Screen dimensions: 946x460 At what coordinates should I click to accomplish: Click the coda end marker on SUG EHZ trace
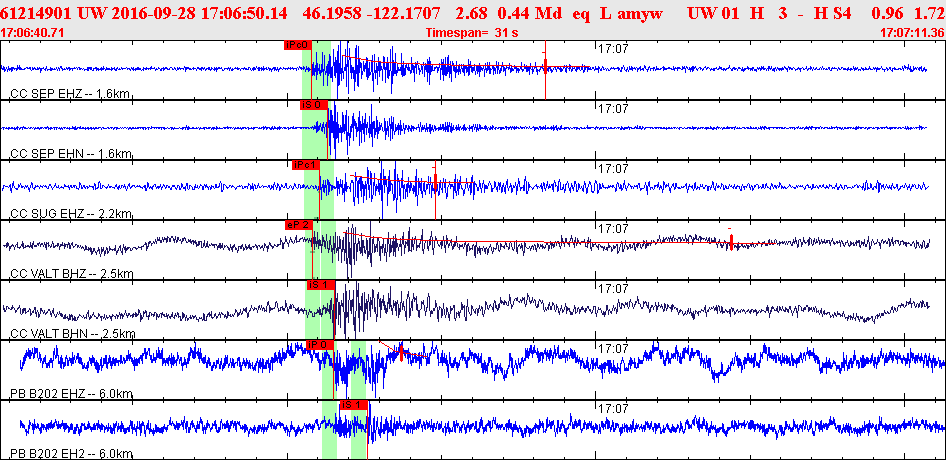click(435, 180)
